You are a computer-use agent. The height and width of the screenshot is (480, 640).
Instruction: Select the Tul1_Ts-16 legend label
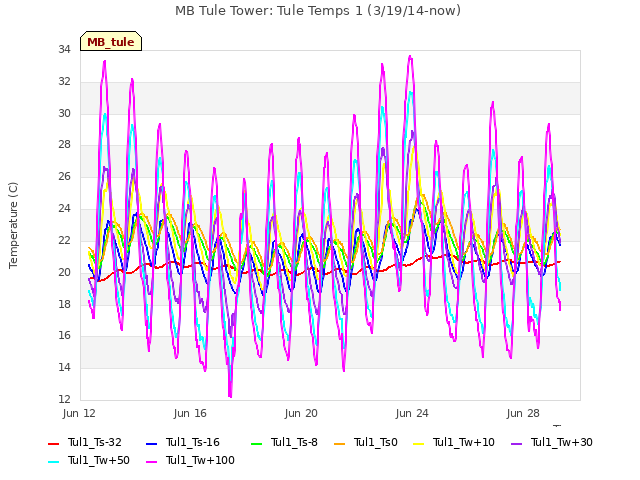193,442
